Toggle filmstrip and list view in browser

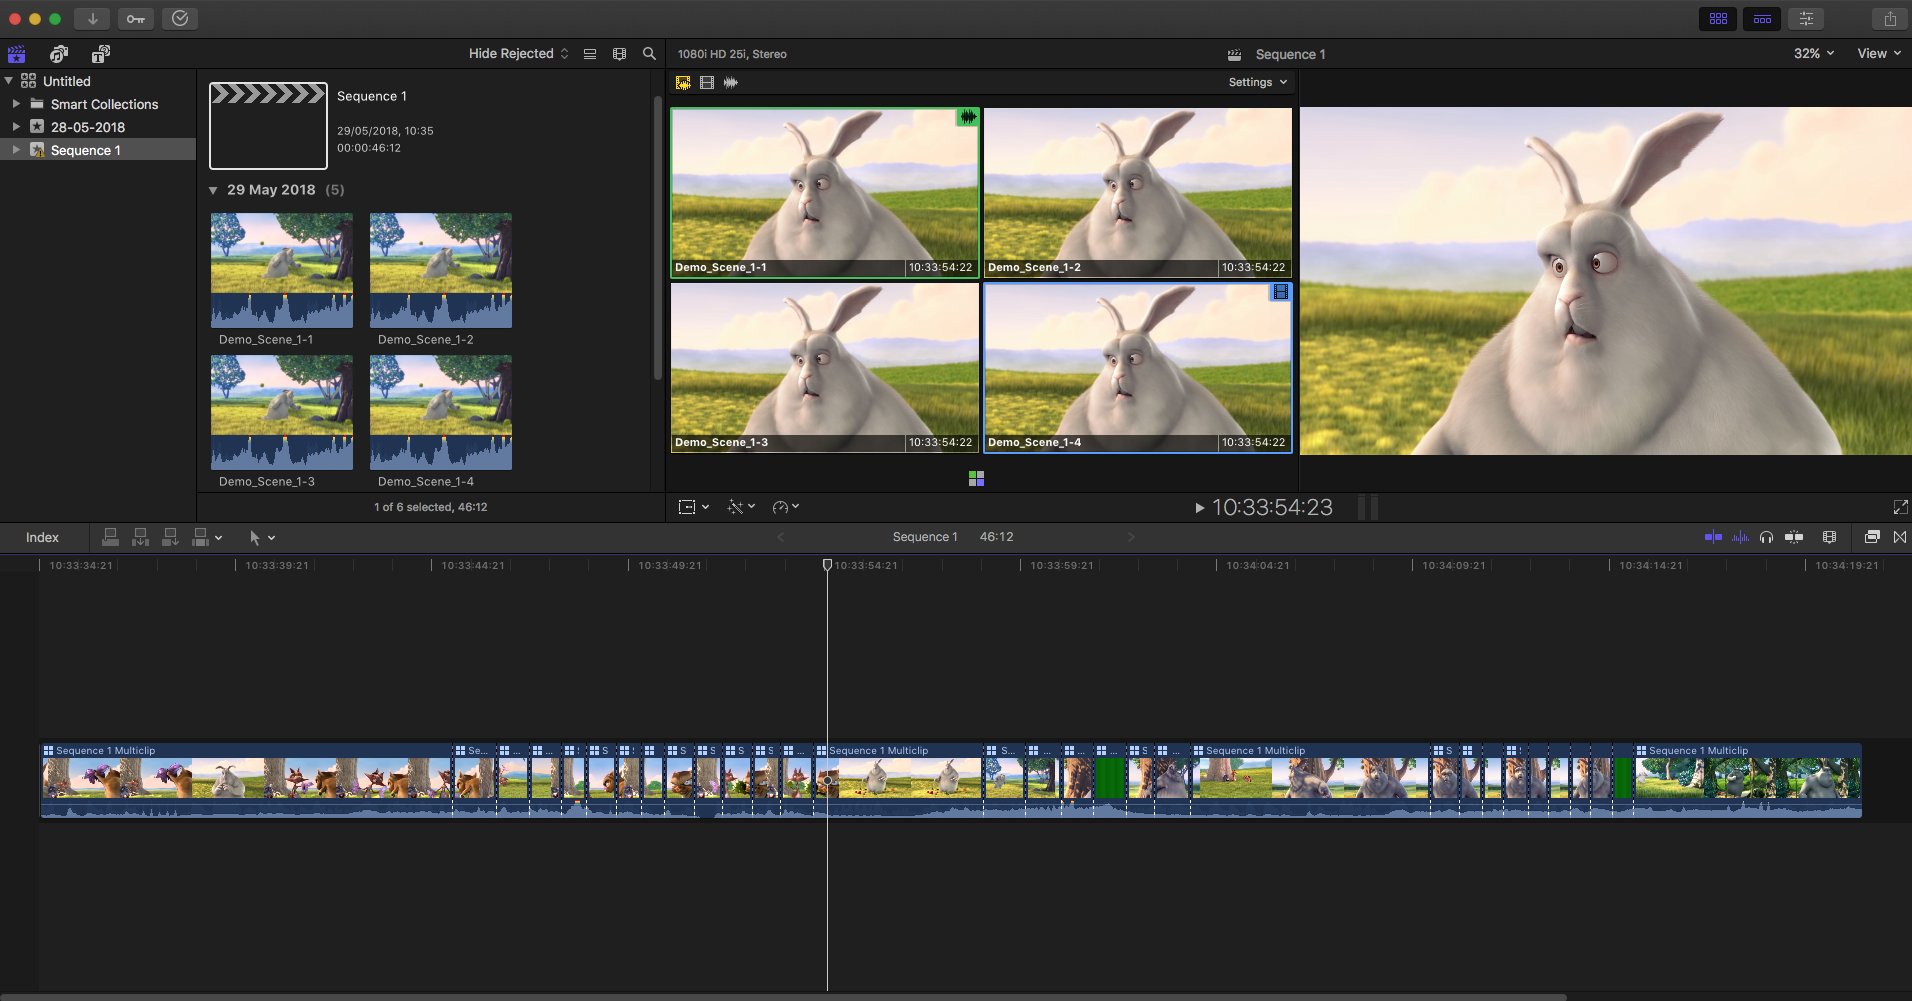coord(590,54)
